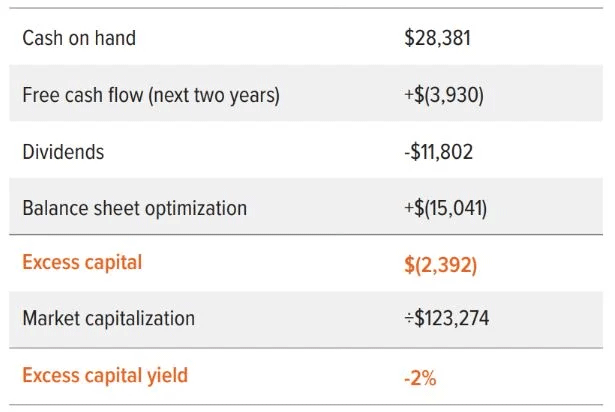Click the Free cash flow row label
This screenshot has width=615, height=412.
pyautogui.click(x=150, y=96)
